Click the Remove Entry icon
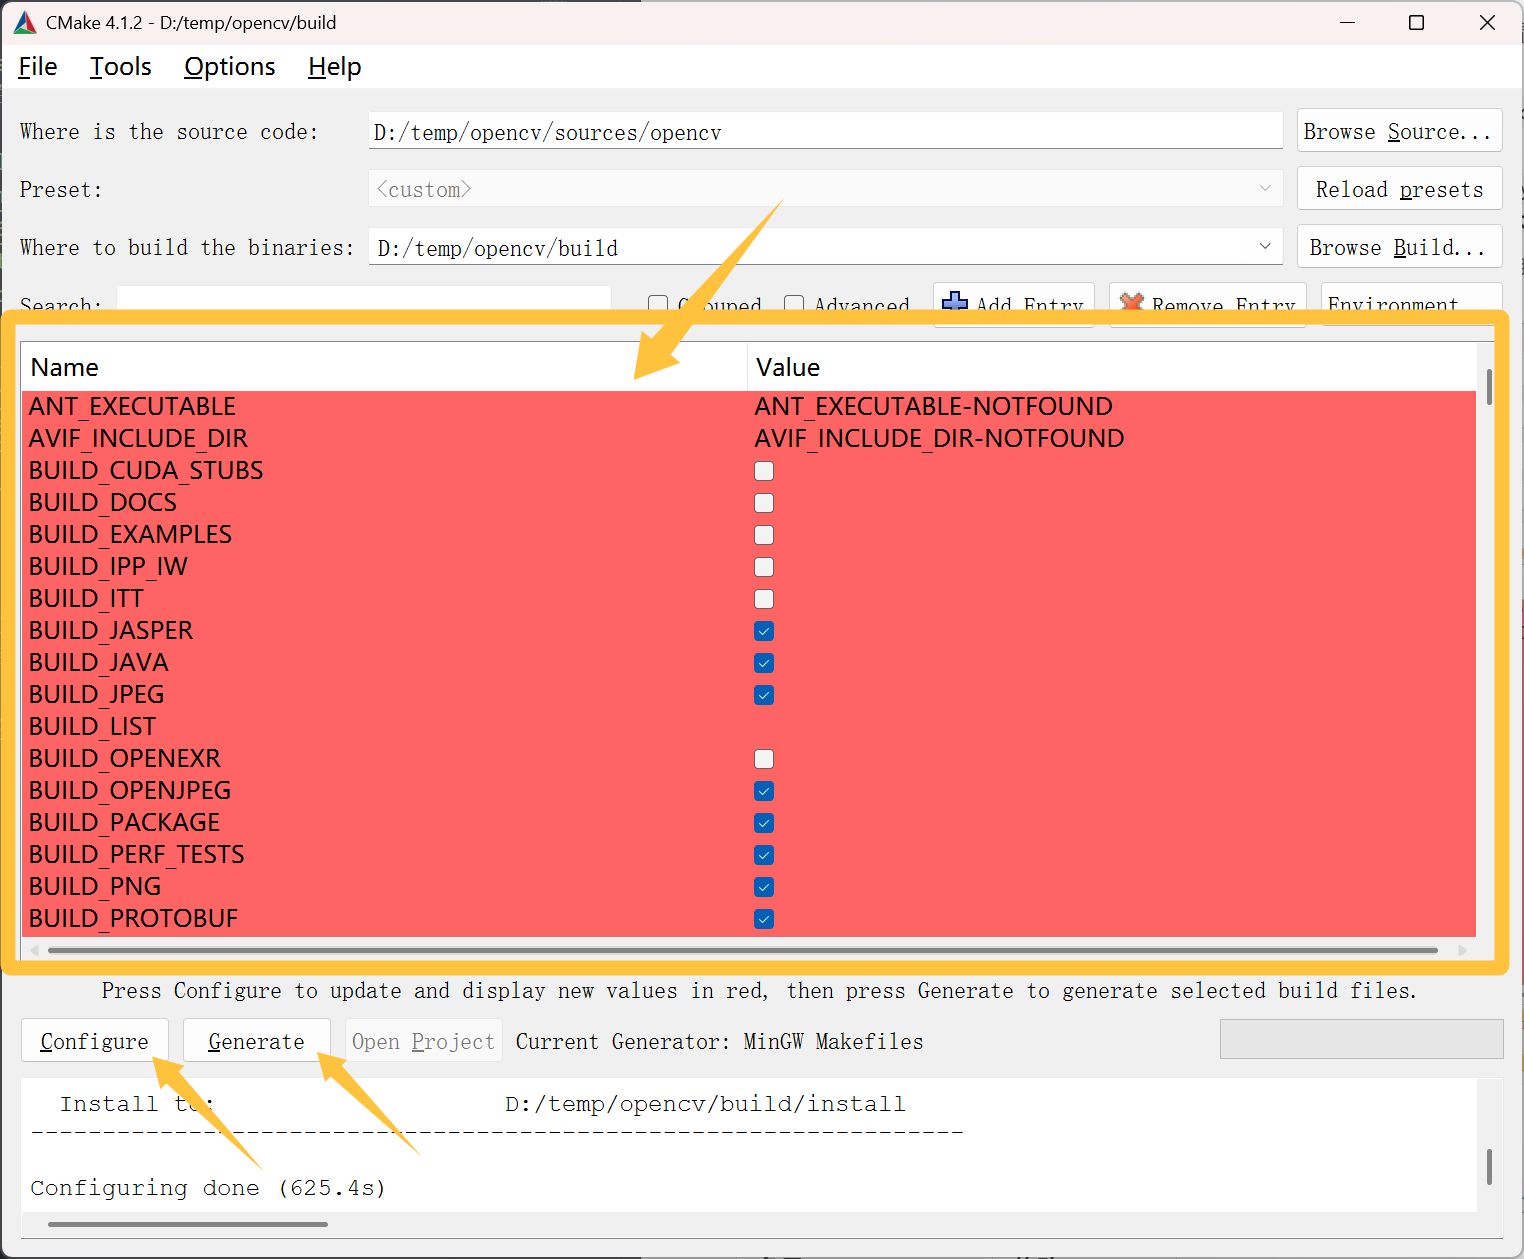1524x1259 pixels. pyautogui.click(x=1130, y=303)
